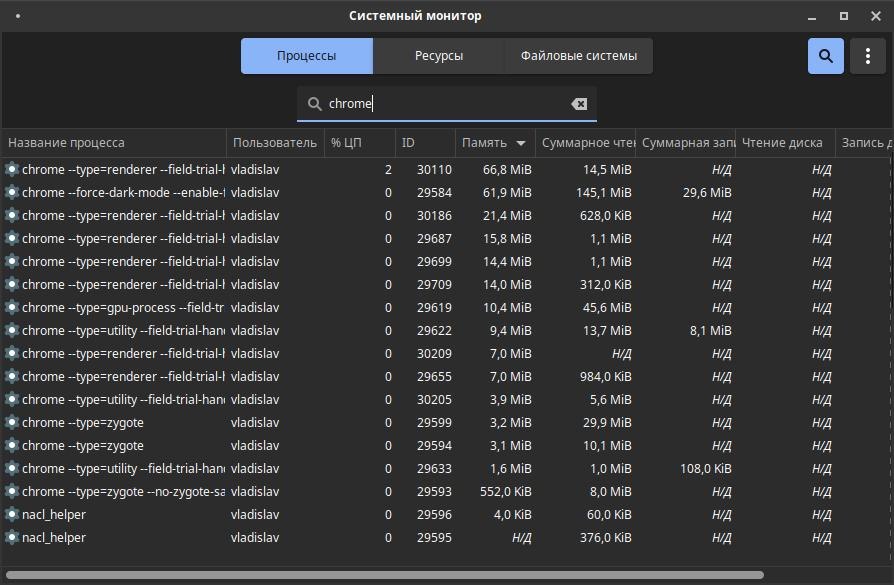
Task: Click the magnifier icon inside search field
Action: tap(314, 104)
